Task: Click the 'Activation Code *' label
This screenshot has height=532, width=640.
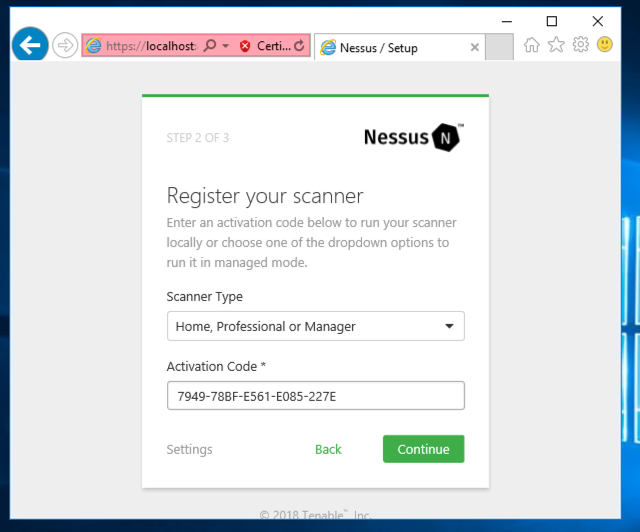Action: click(216, 366)
